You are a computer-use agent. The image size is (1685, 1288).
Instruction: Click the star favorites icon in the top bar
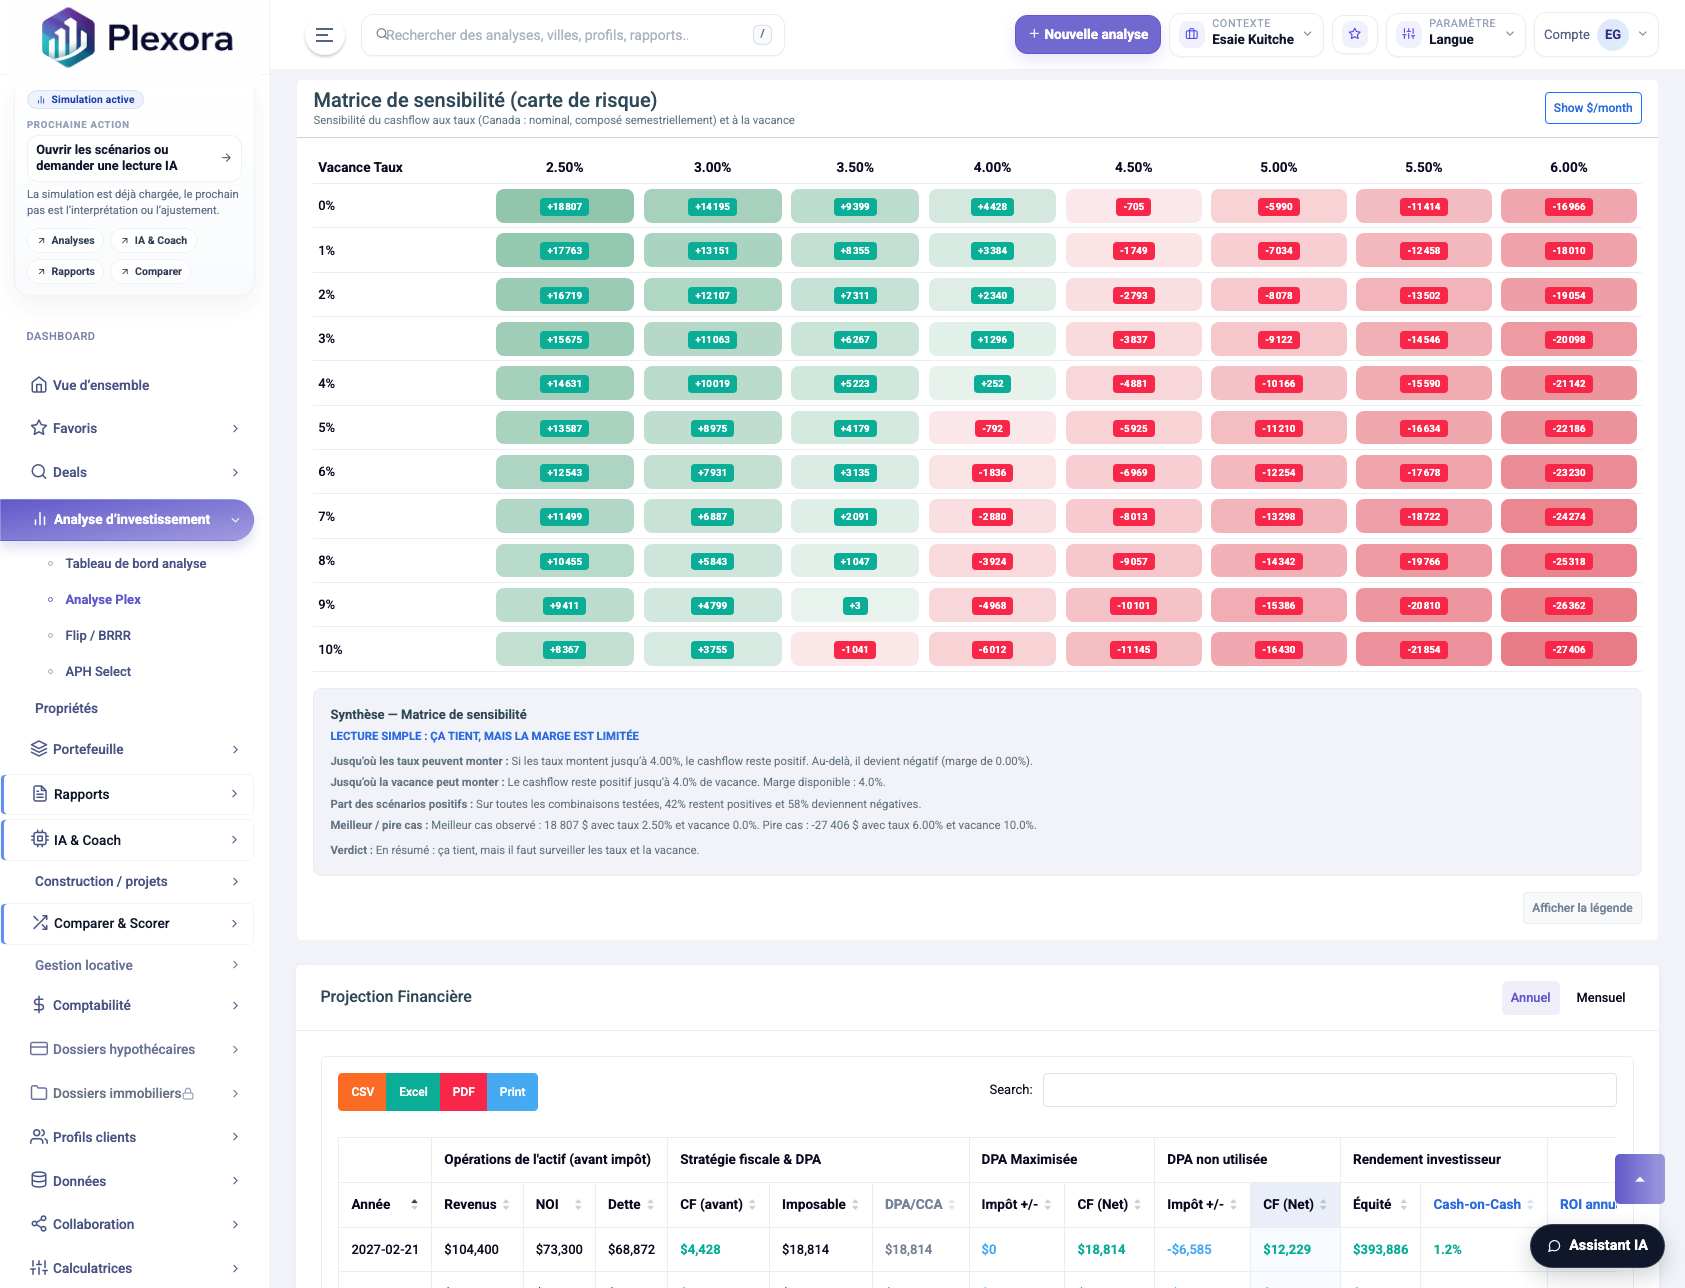1354,33
